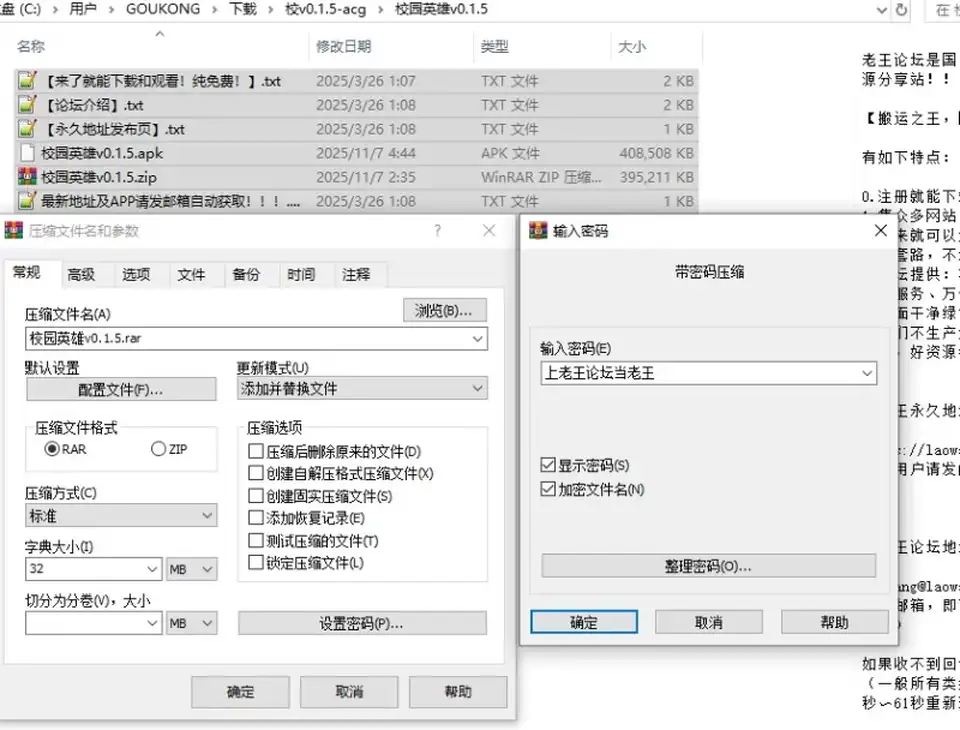The height and width of the screenshot is (730, 960).
Task: Click the 2025/11/7 4:44 date cell
Action: [366, 153]
